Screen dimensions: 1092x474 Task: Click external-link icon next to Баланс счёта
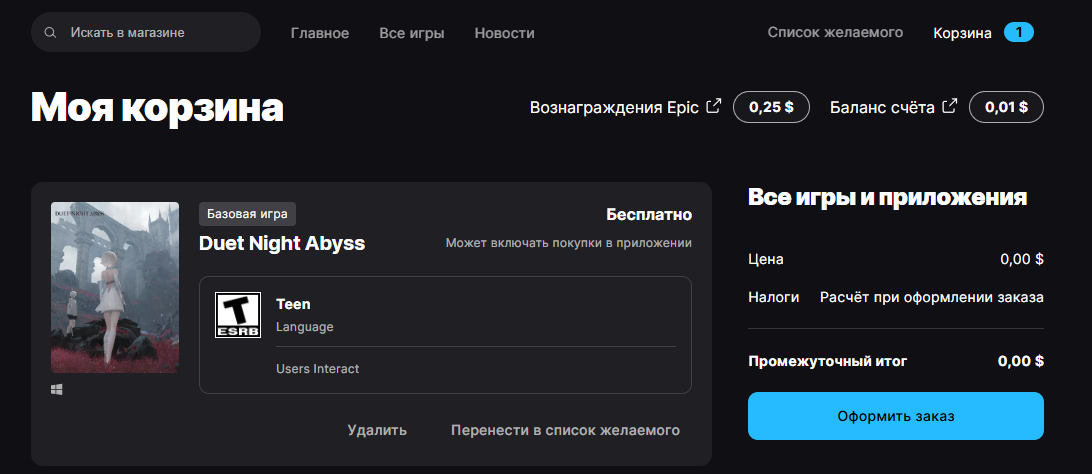coord(949,106)
